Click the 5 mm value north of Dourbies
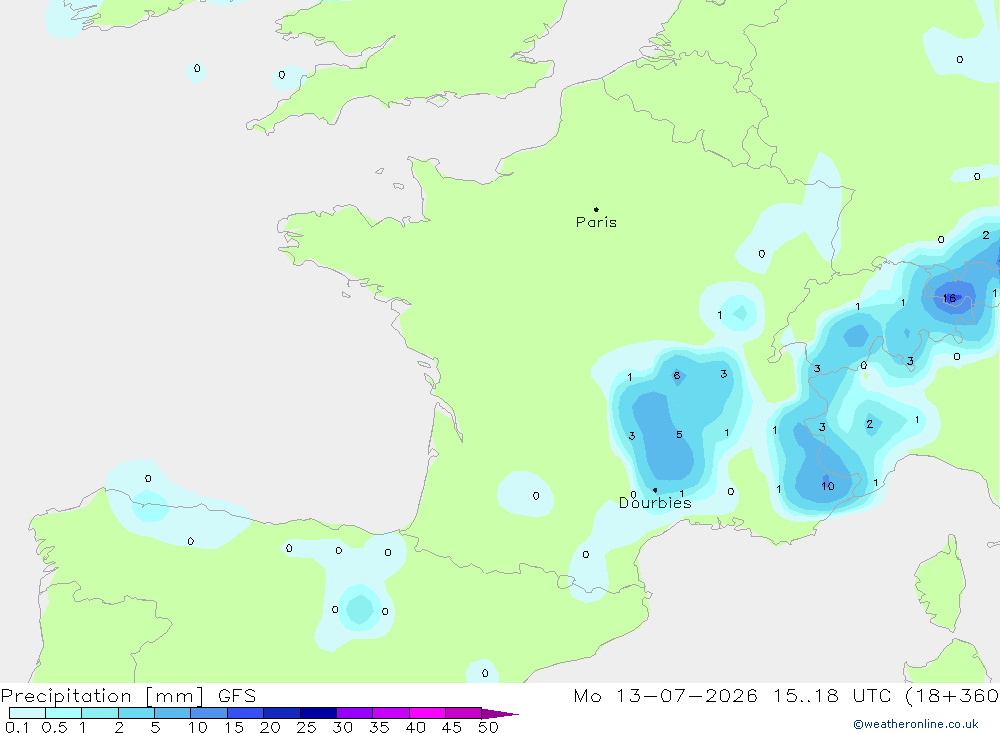 [x=679, y=434]
